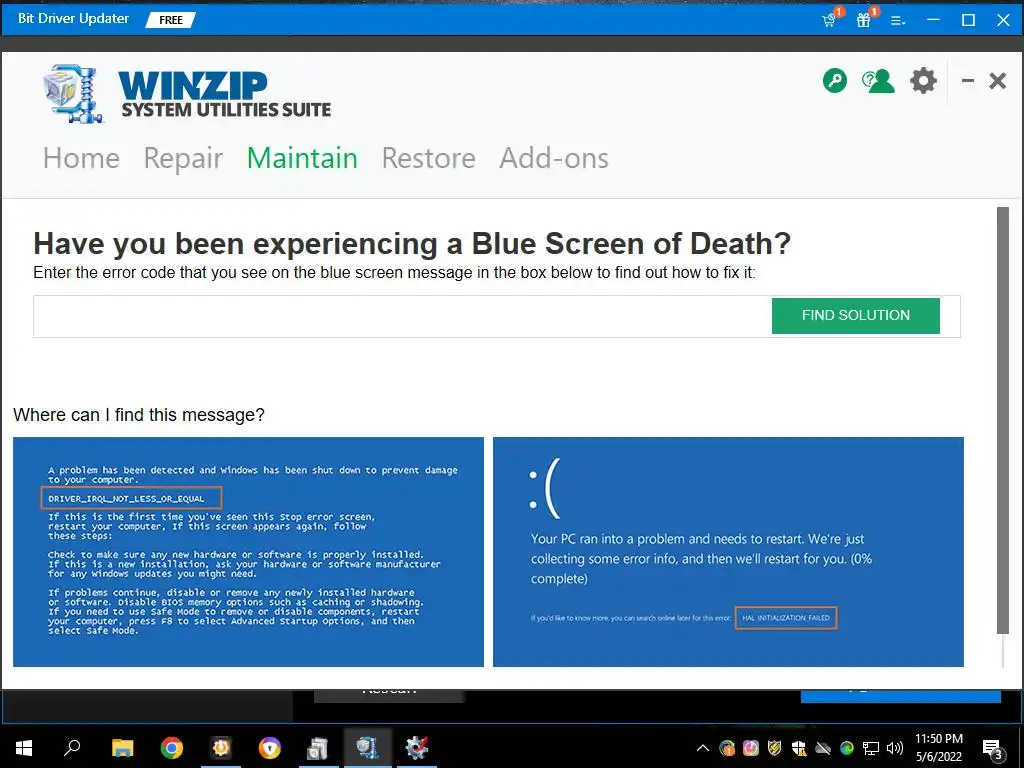Click the yellow shield tray icon
Image resolution: width=1024 pixels, height=768 pixels.
tap(775, 748)
